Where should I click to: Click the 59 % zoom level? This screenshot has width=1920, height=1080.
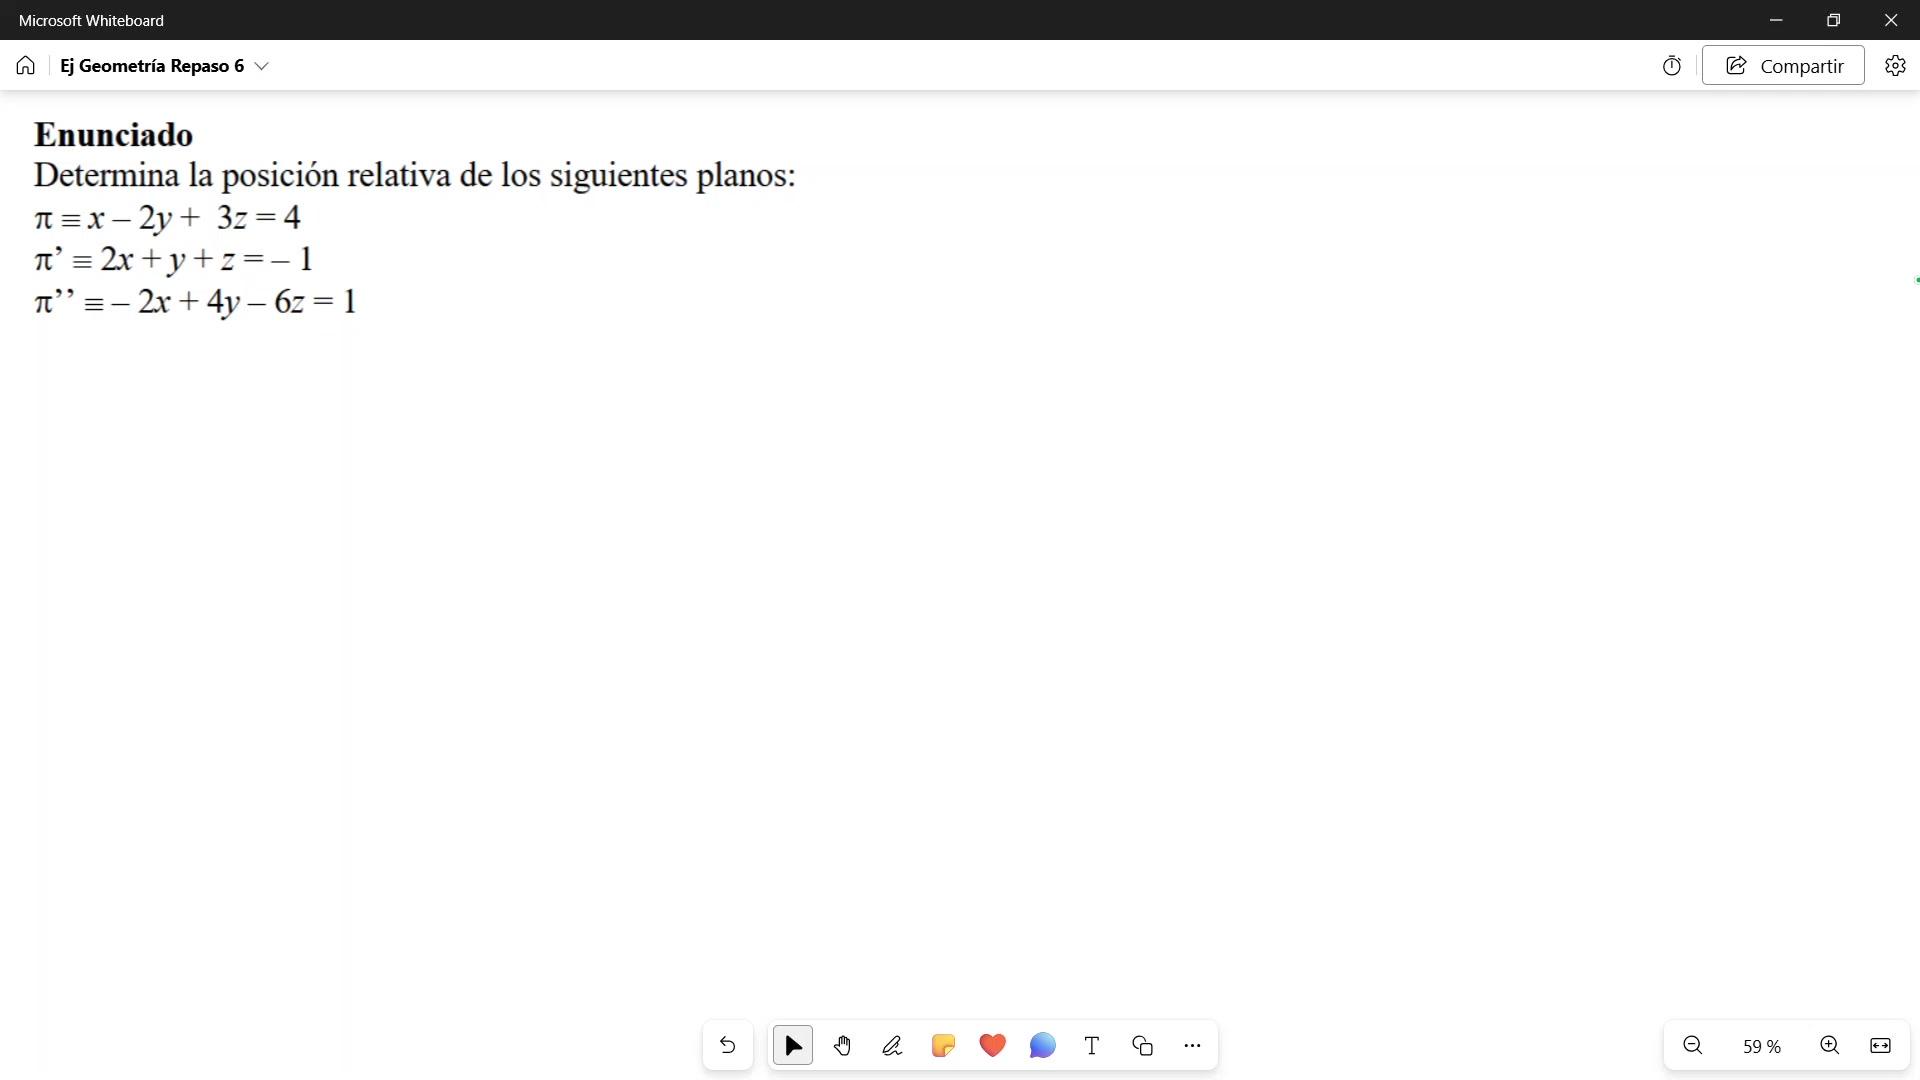pos(1761,1046)
